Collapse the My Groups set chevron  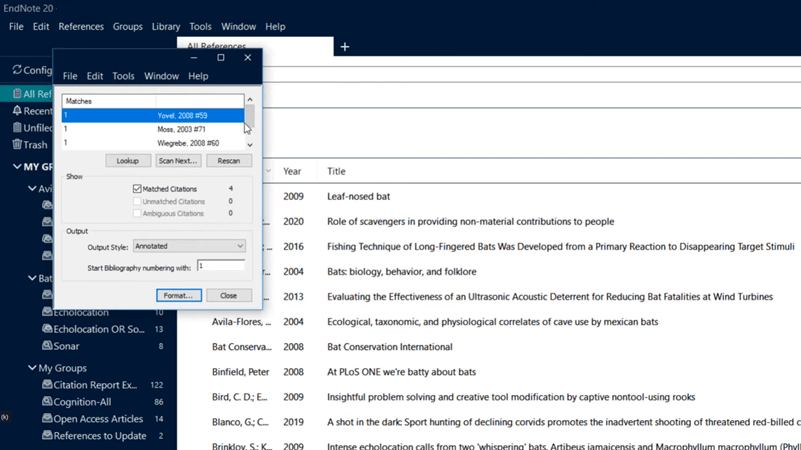point(32,367)
